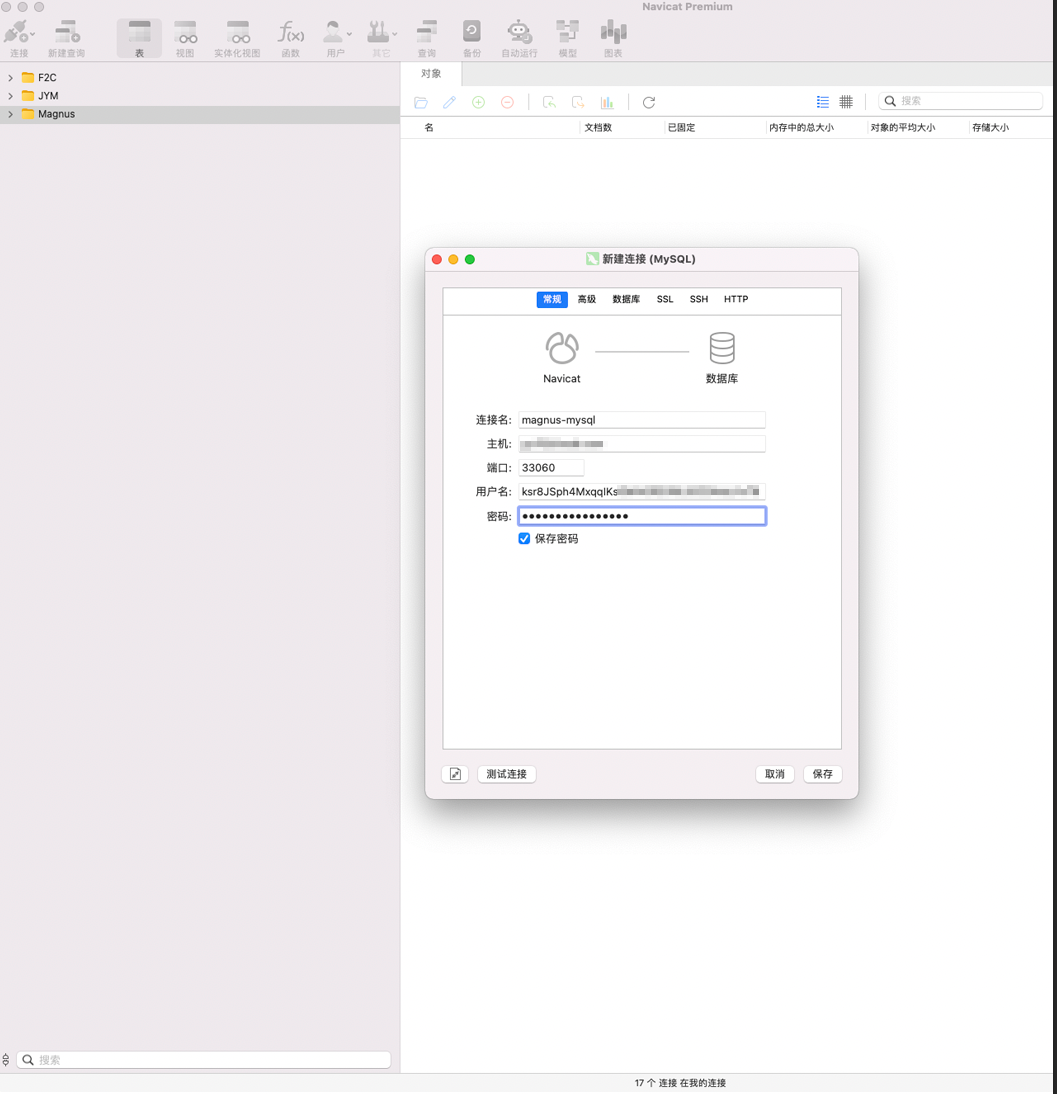Open the 高级 tab in dialog
The height and width of the screenshot is (1094, 1057).
pos(587,300)
